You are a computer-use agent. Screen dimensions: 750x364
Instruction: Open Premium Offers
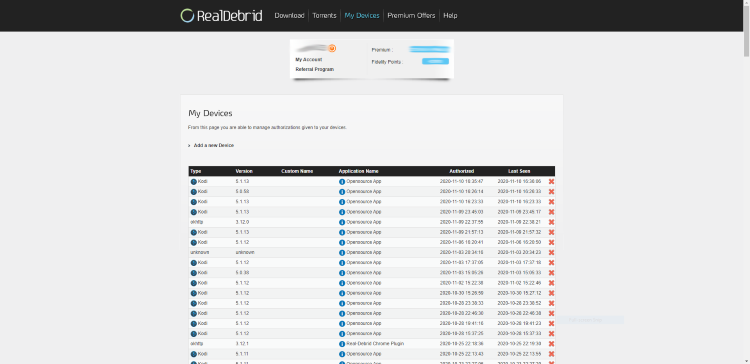click(411, 16)
